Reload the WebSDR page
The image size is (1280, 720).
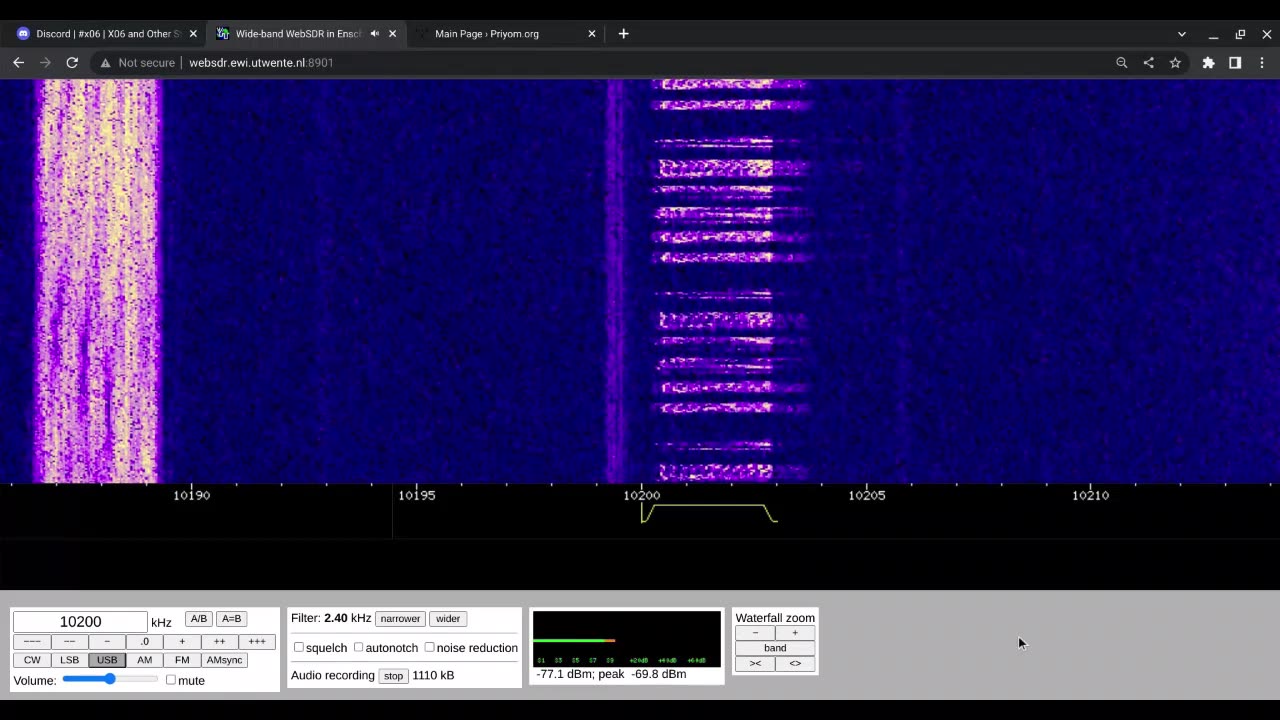click(x=72, y=62)
